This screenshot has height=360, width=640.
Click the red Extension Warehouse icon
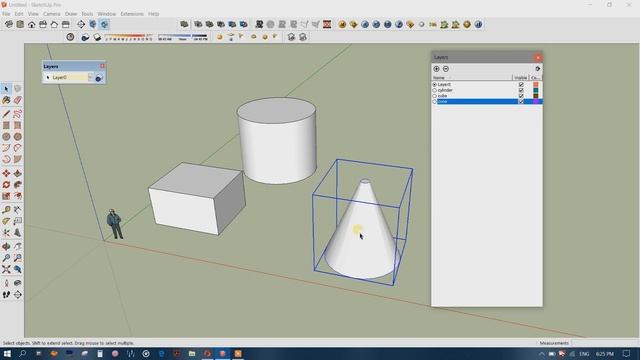tap(327, 24)
